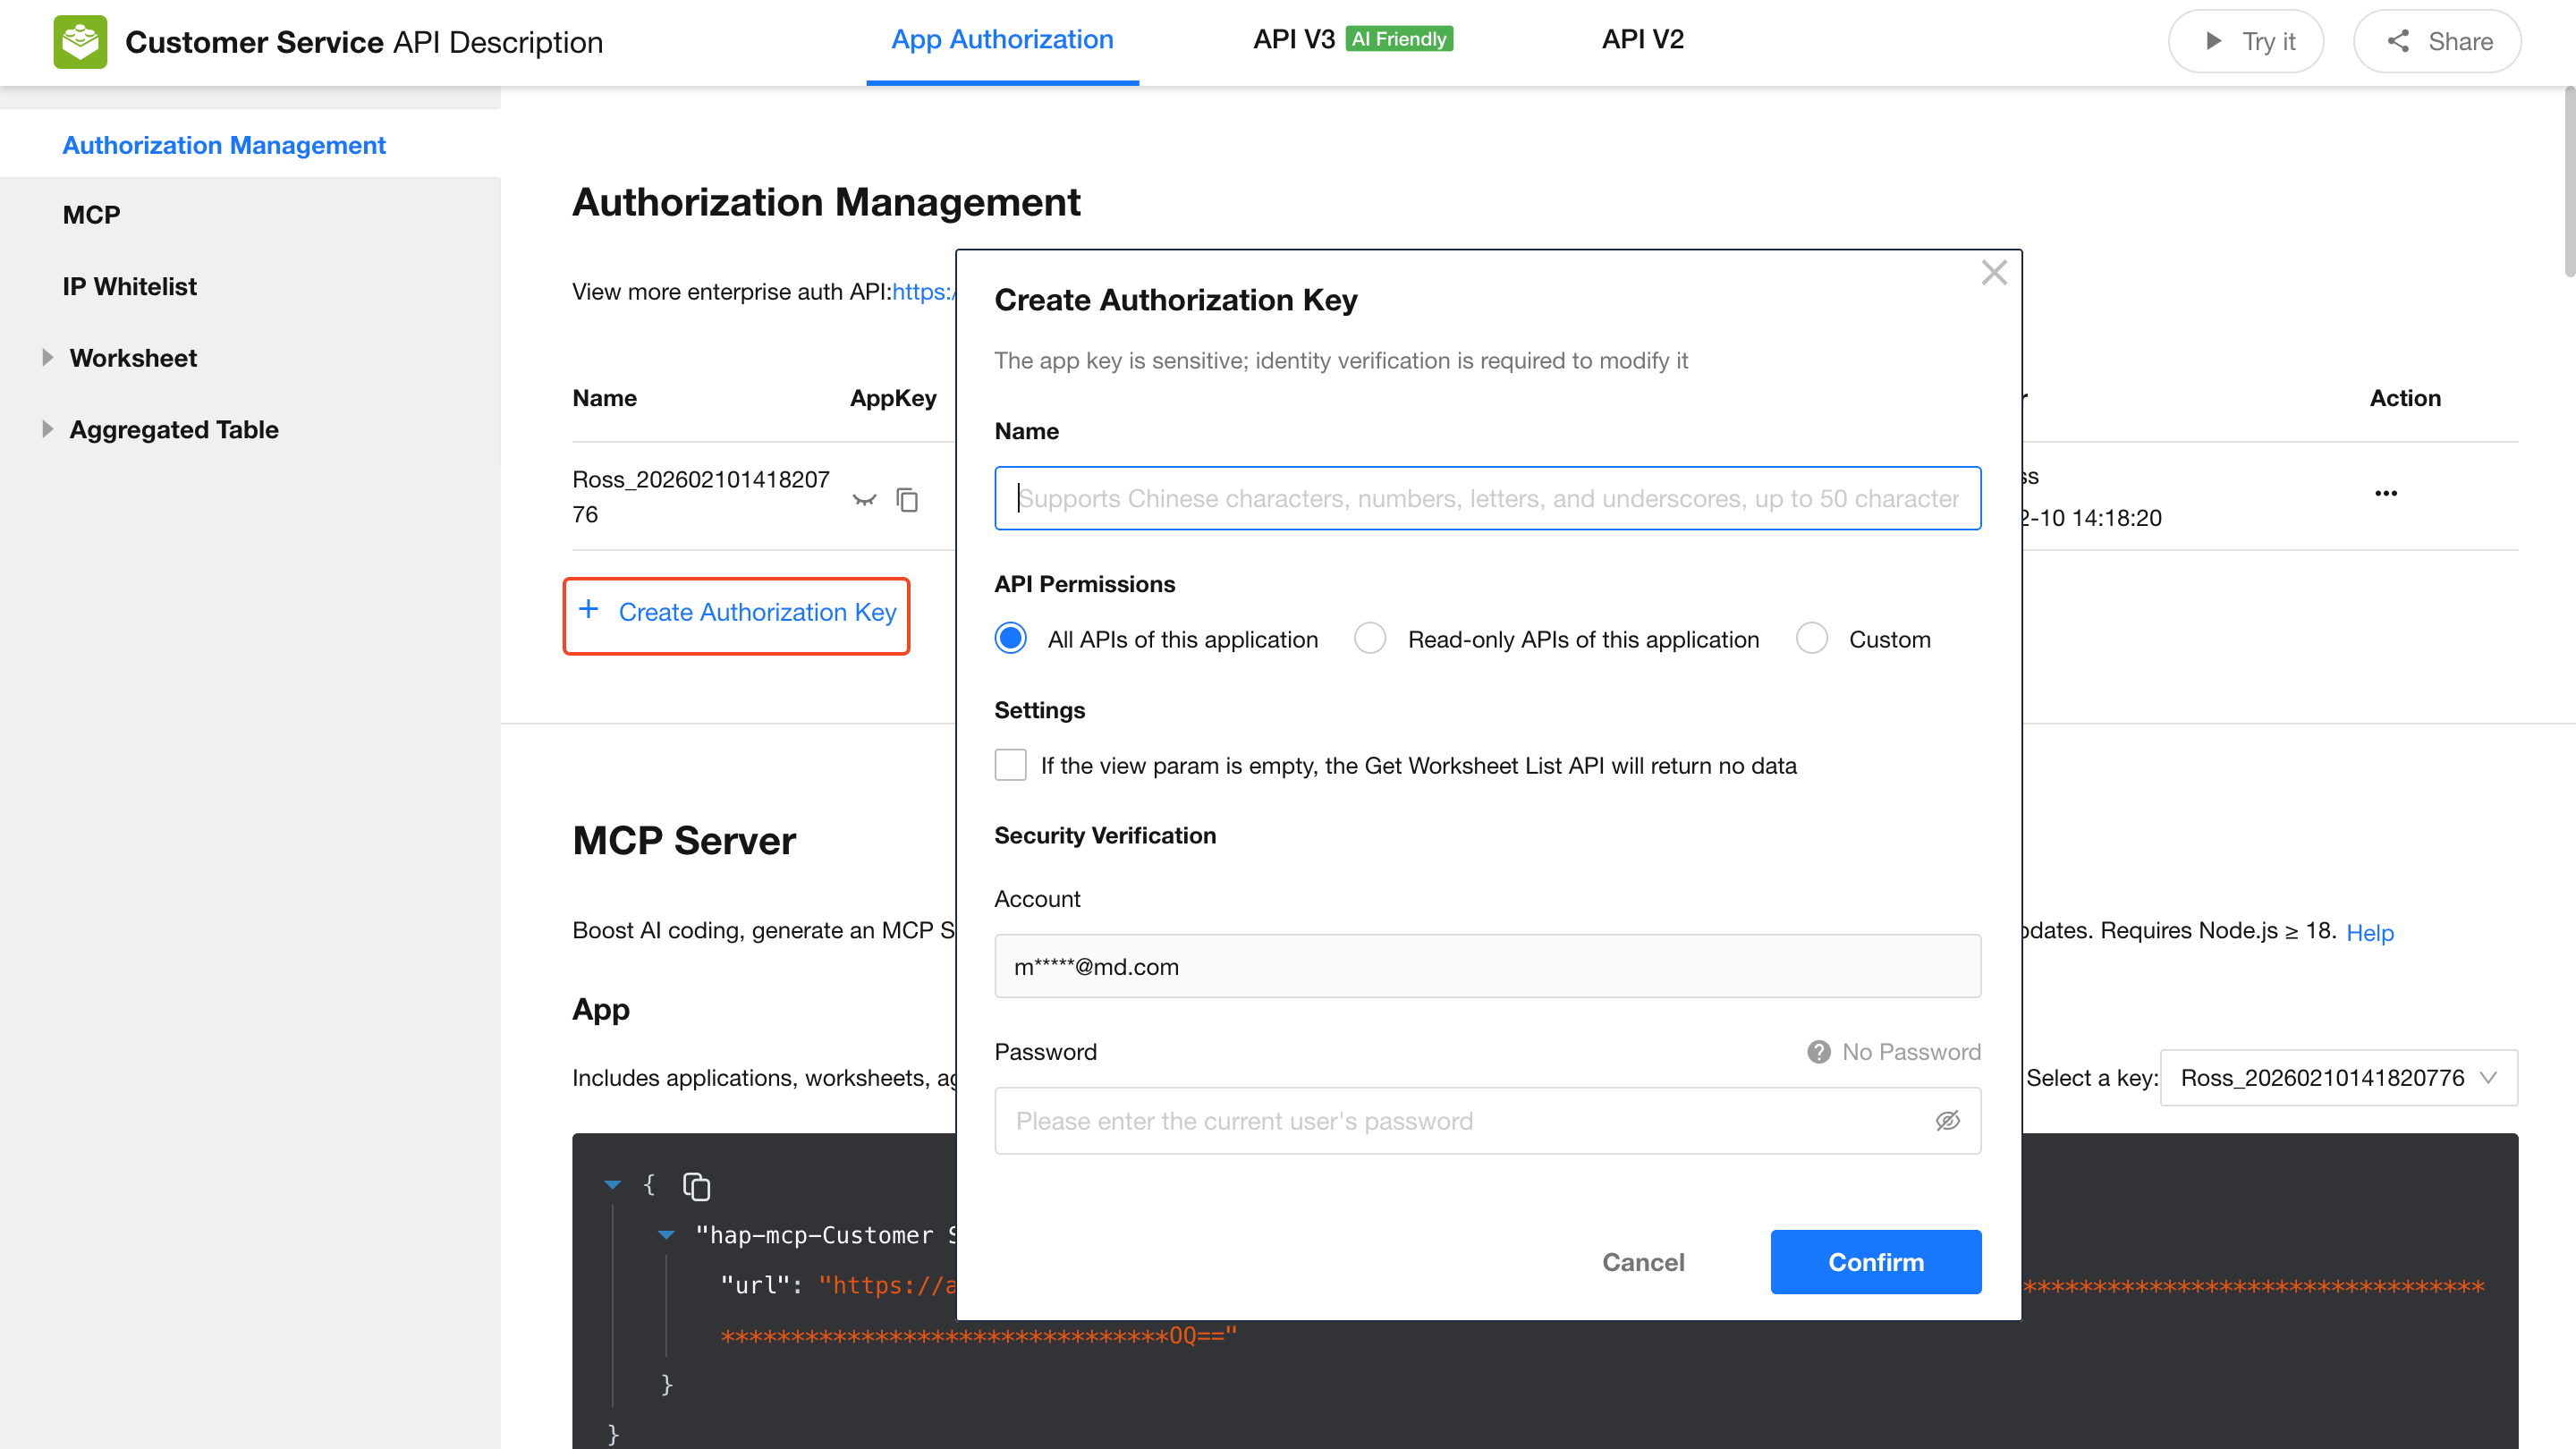
Task: Enable the empty view param setting checkbox
Action: 1010,765
